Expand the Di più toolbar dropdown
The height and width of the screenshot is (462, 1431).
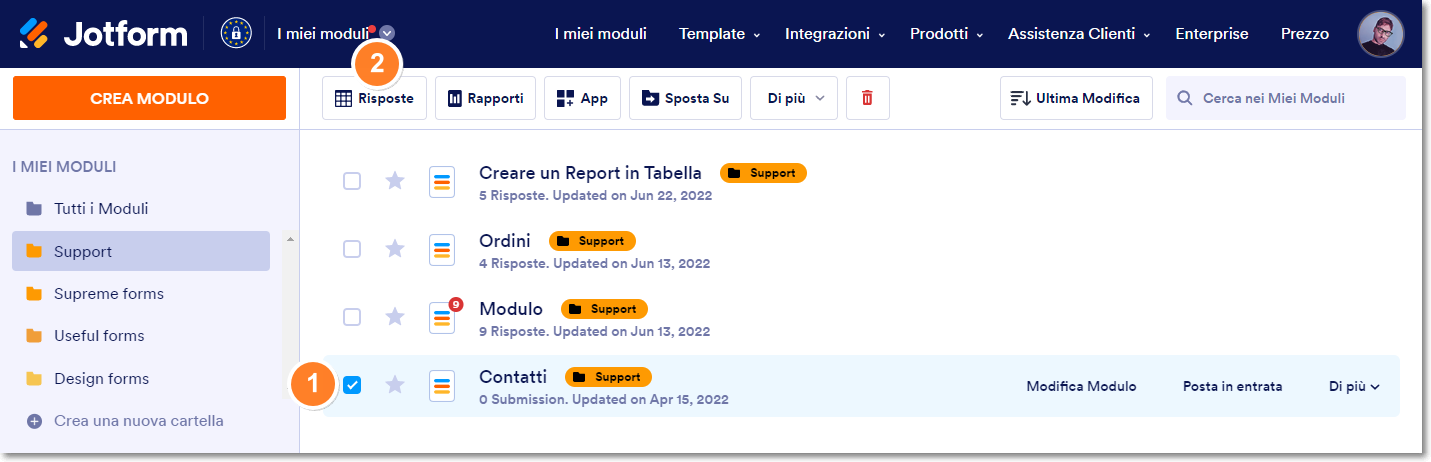click(x=794, y=98)
